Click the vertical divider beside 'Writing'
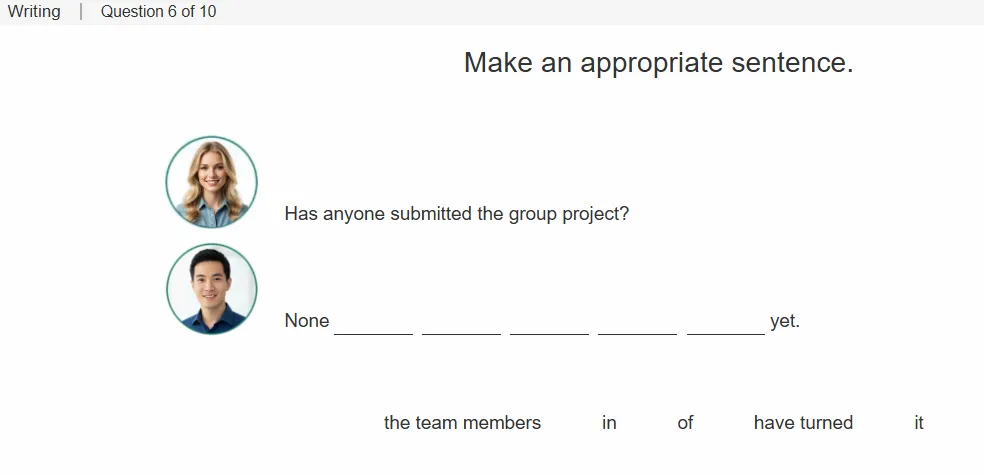Viewport: 984px width, 475px height. coord(81,11)
